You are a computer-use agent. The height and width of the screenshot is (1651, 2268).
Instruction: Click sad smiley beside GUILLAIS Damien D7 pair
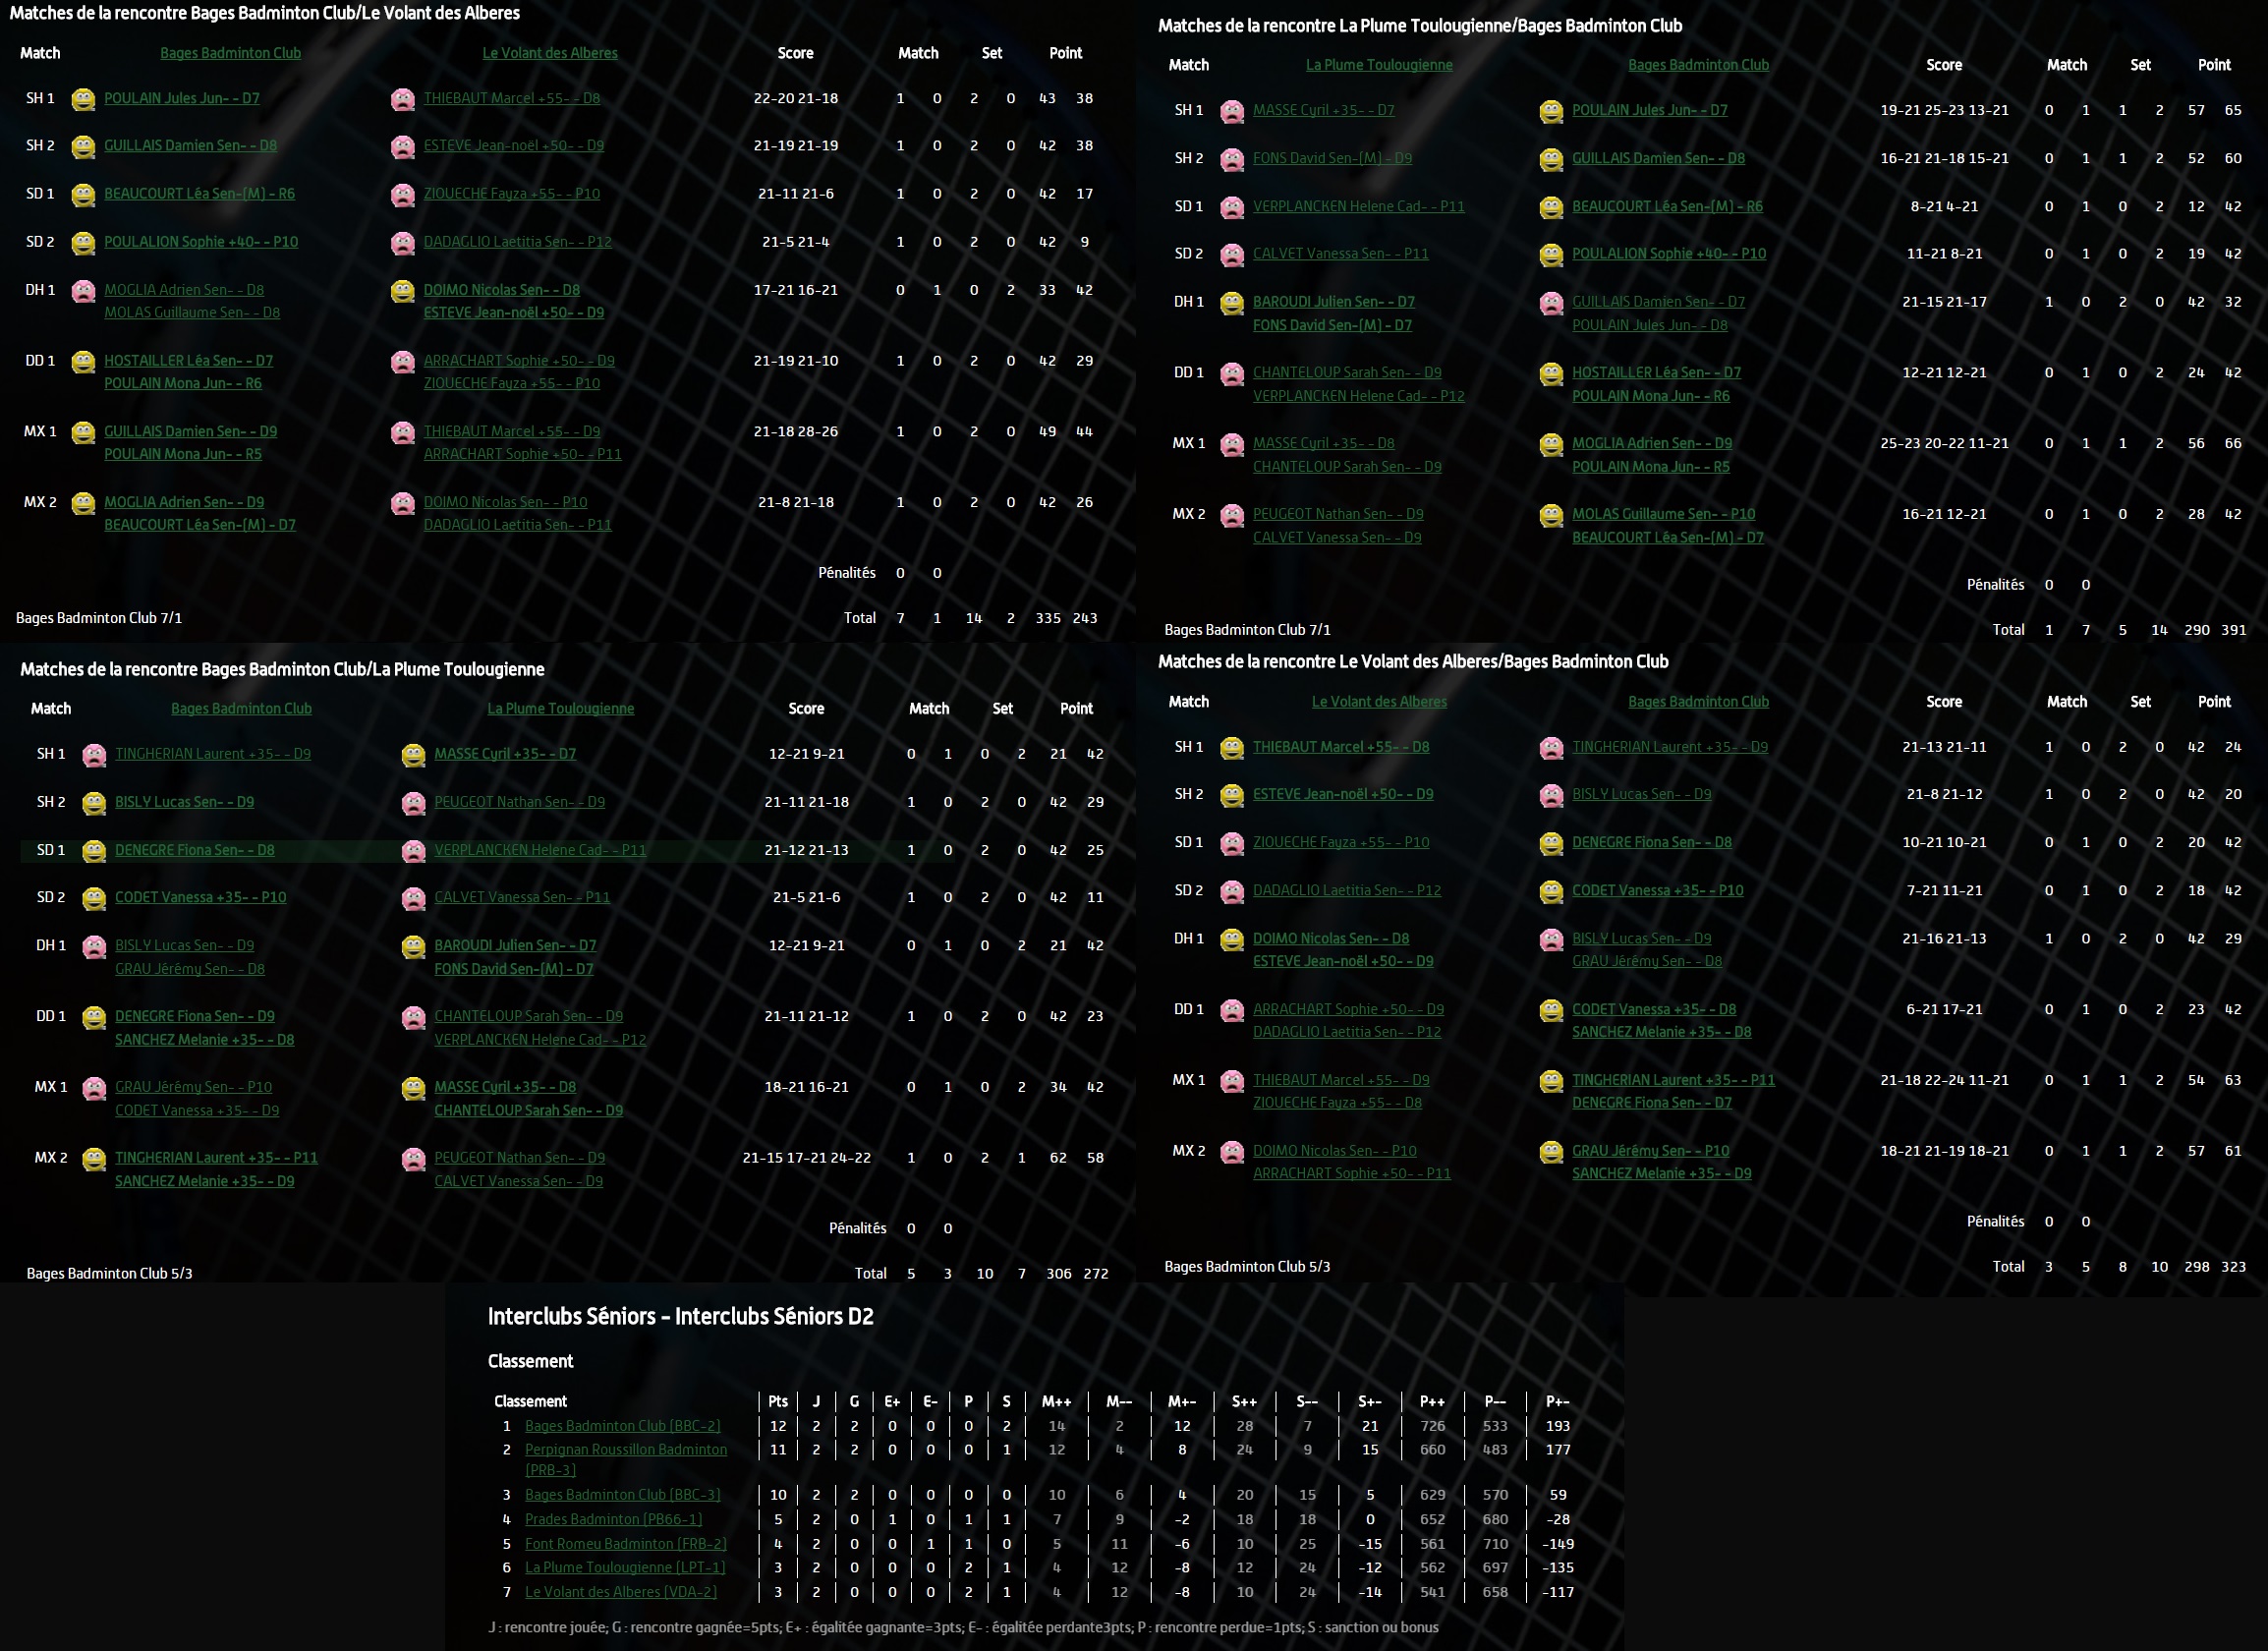click(x=1551, y=303)
